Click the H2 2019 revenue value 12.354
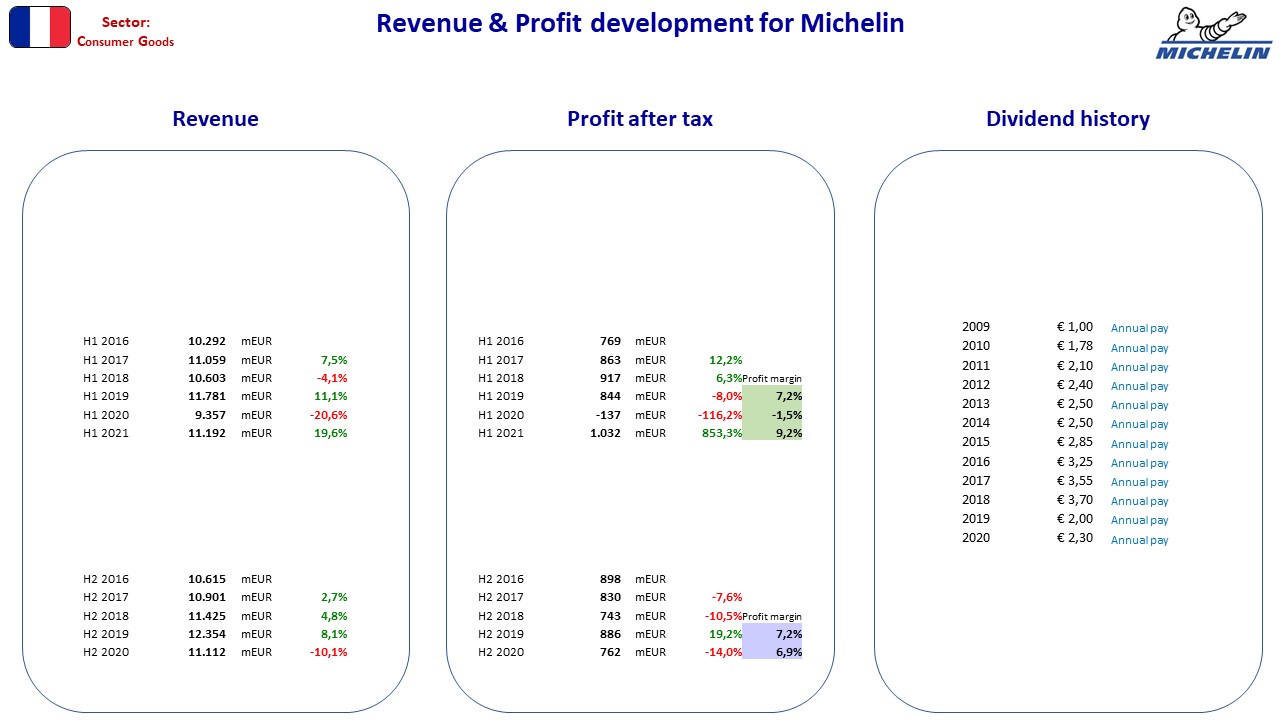1280x720 pixels. tap(207, 634)
